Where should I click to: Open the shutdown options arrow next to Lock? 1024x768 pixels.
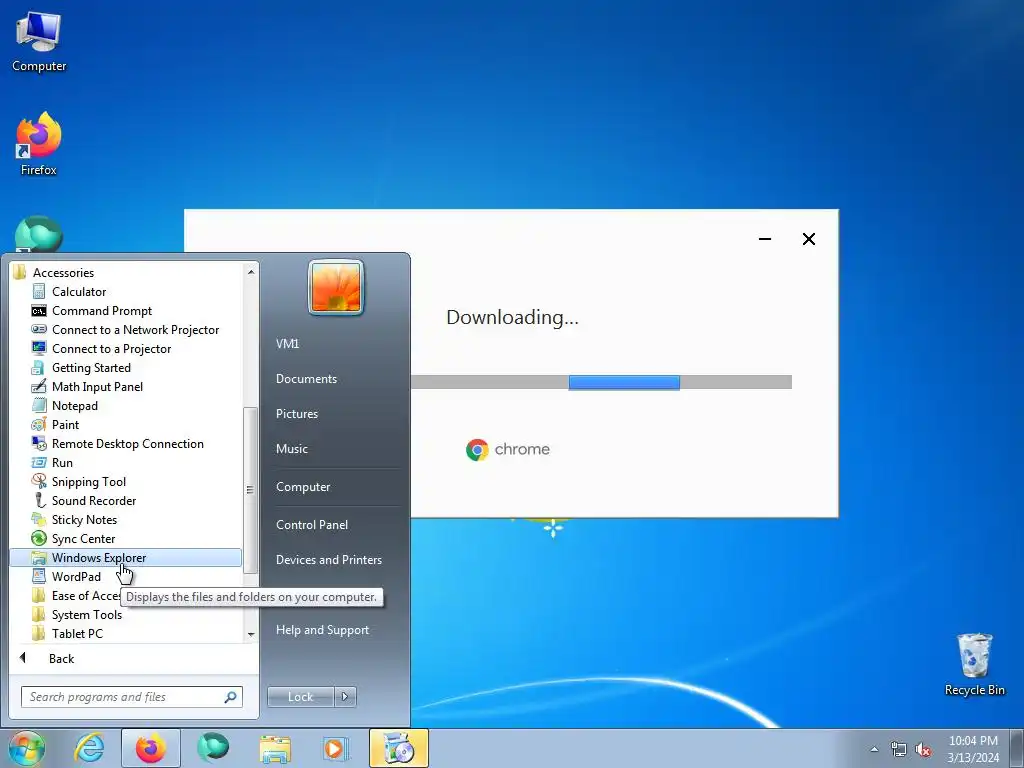[345, 697]
